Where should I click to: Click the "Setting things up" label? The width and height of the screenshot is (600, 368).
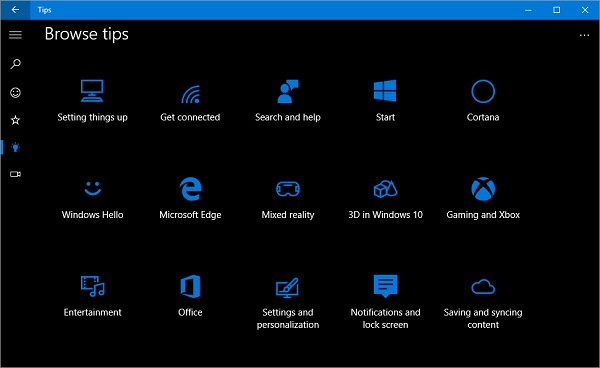pos(92,117)
